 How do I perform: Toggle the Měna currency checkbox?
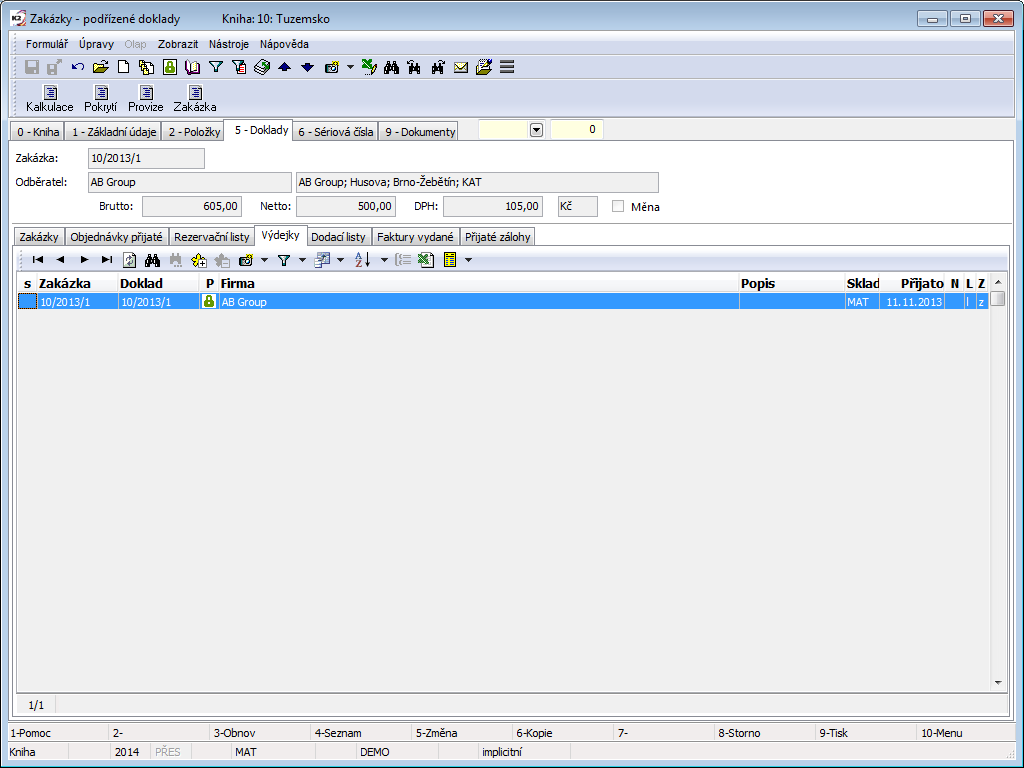tap(618, 206)
